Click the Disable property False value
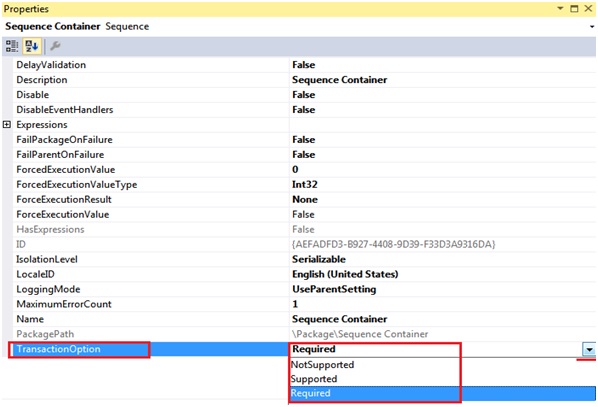 tap(304, 95)
